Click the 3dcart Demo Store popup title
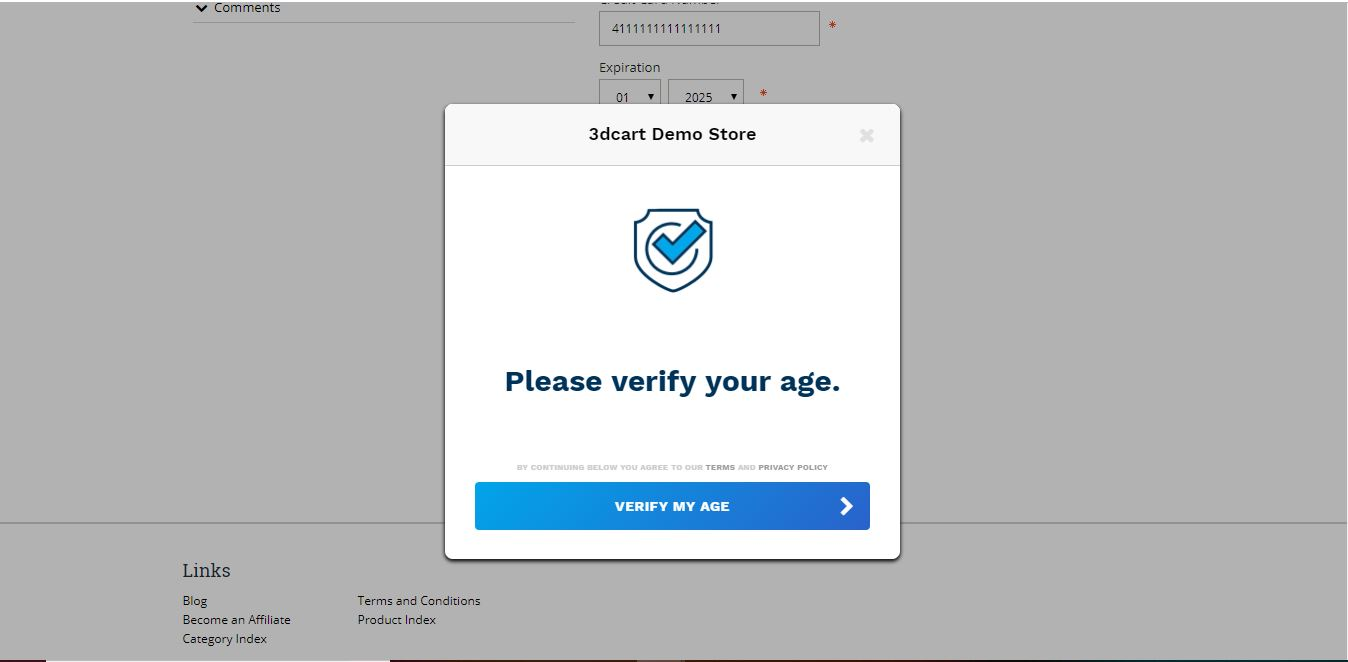This screenshot has height=662, width=1348. 672,134
